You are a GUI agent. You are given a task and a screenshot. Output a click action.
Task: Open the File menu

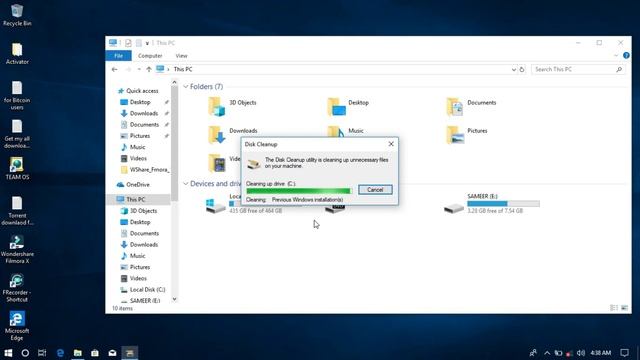(x=118, y=56)
